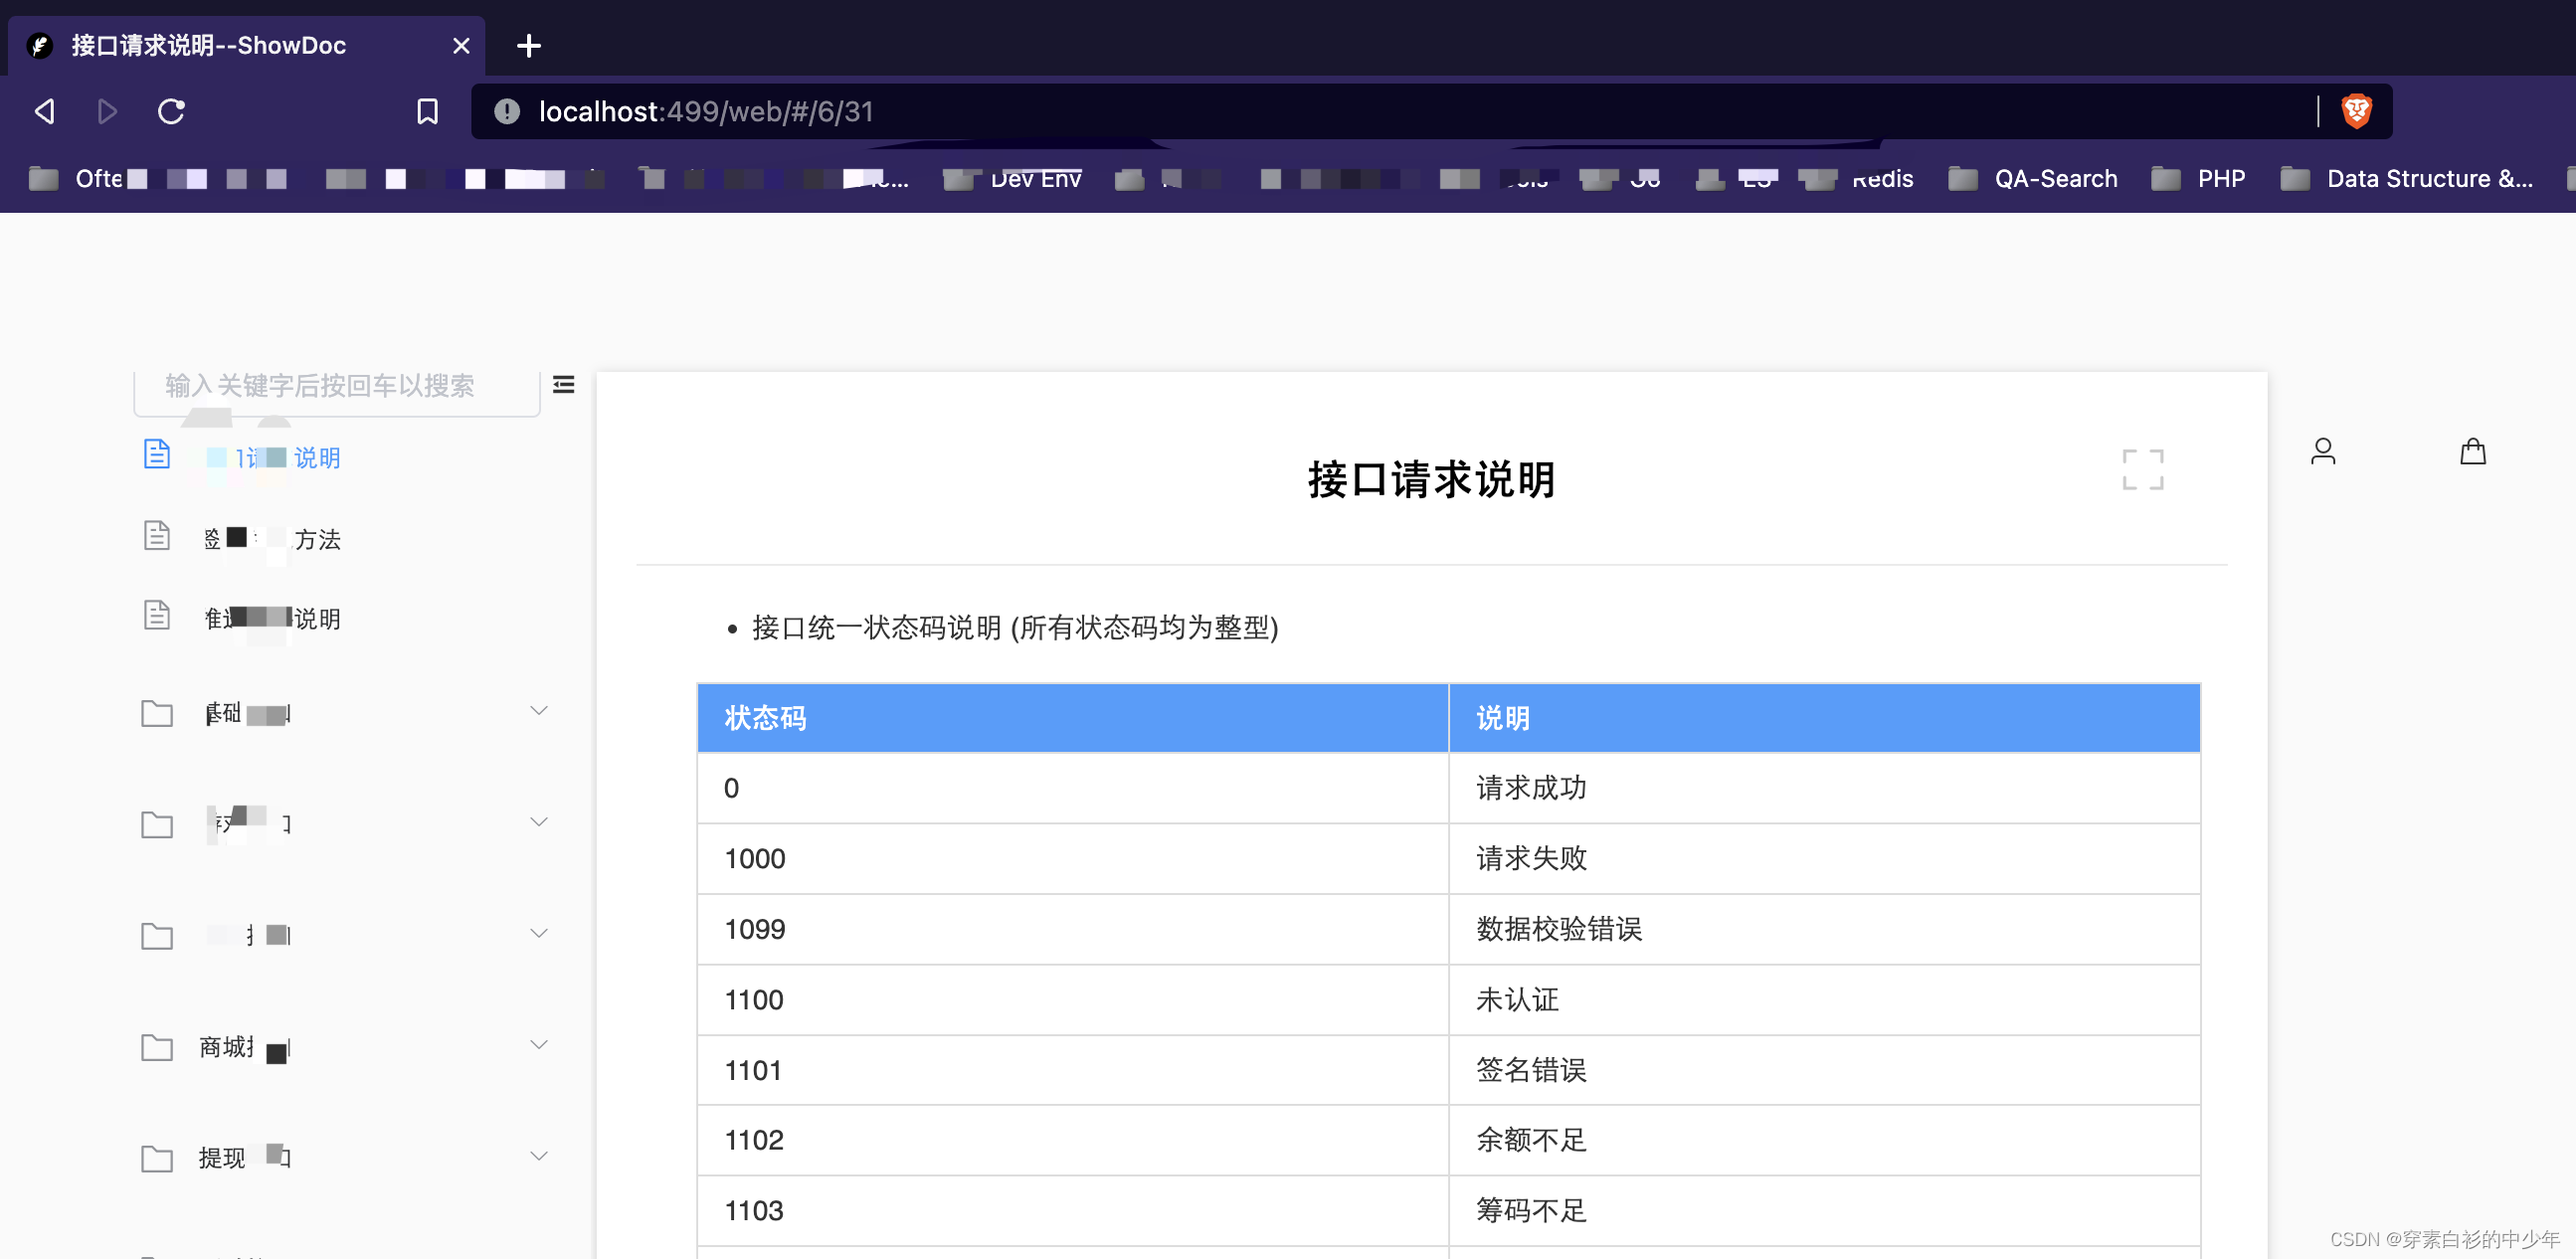Click the site info icon in the address bar
The height and width of the screenshot is (1259, 2576).
507,112
